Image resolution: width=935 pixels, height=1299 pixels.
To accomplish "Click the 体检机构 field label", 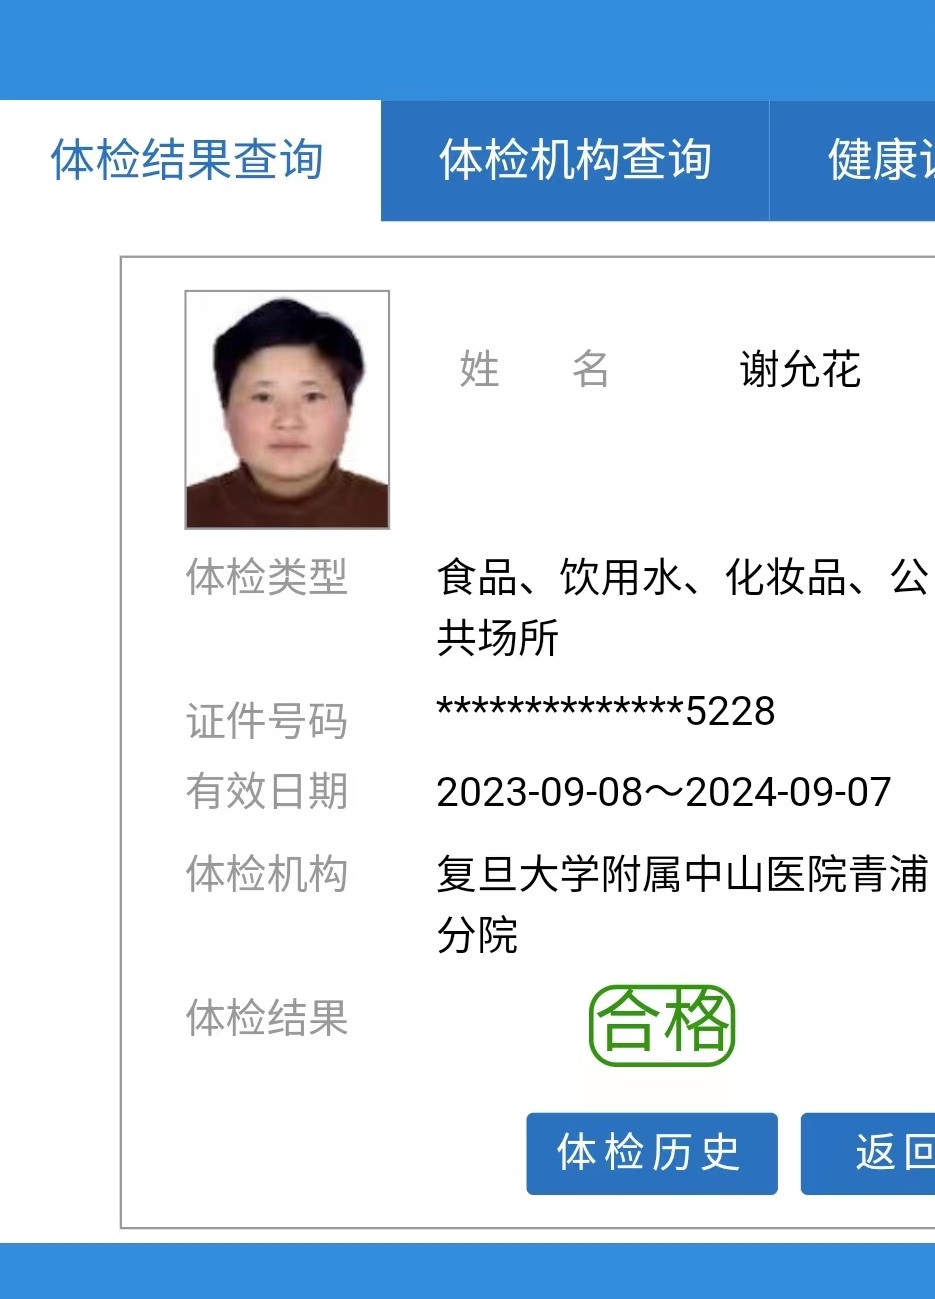I will point(266,874).
